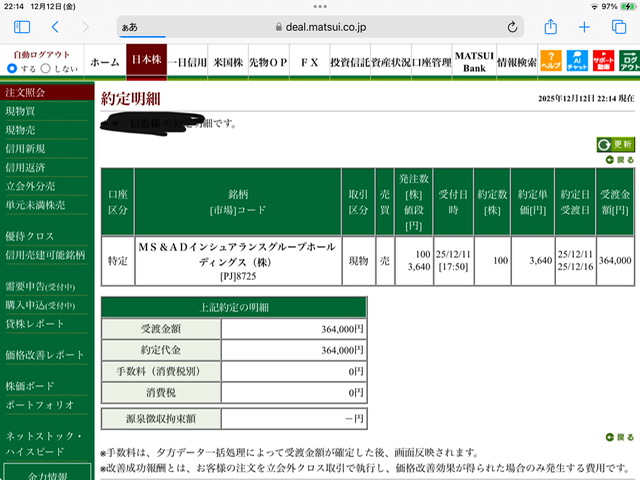This screenshot has height=480, width=640.
Task: Select auto logout しない radio button
Action: pos(46,68)
